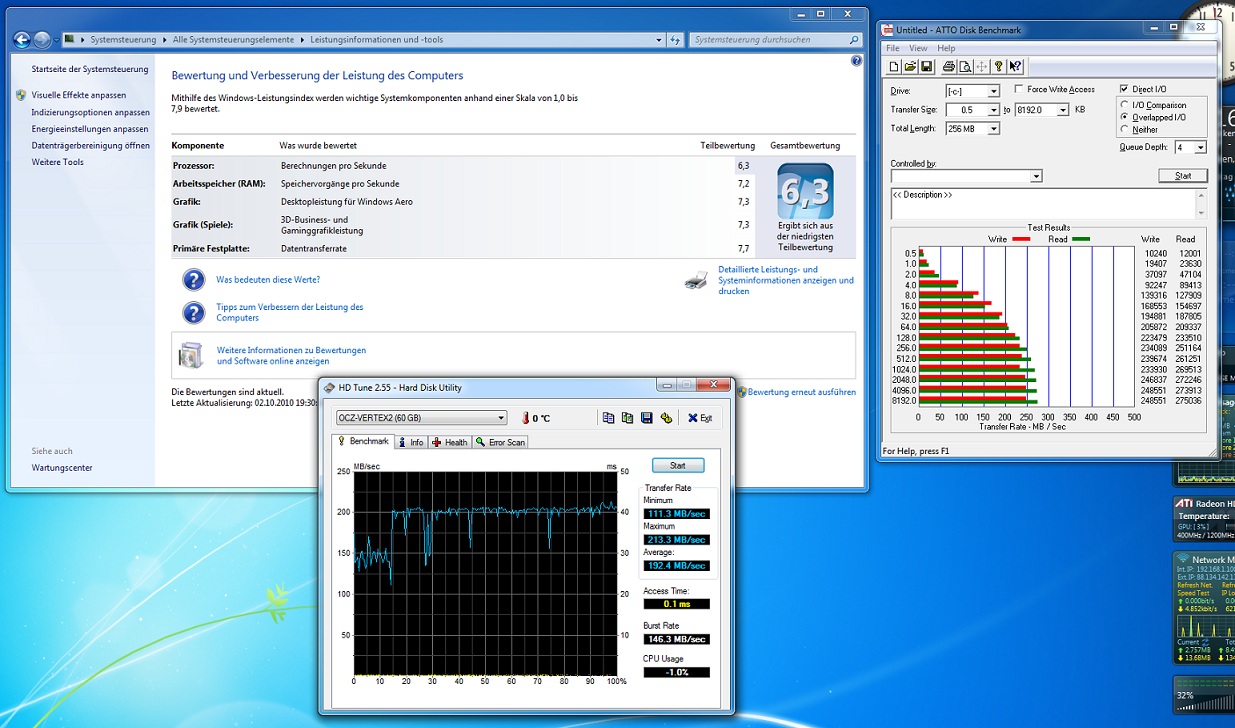The height and width of the screenshot is (728, 1235).
Task: Click 'Alle Systemsteuerungselemente' in the address breadcrumb
Action: coord(234,40)
